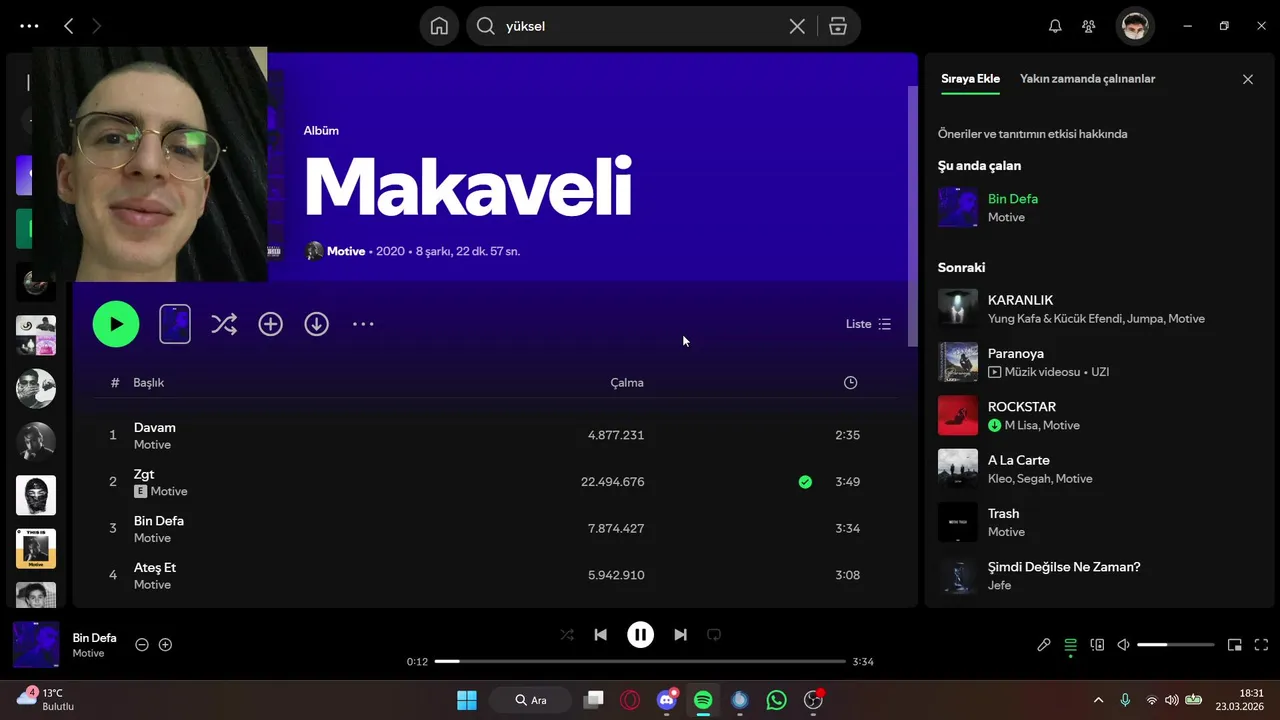The width and height of the screenshot is (1280, 720).
Task: Toggle the queue view icon
Action: pos(1070,645)
